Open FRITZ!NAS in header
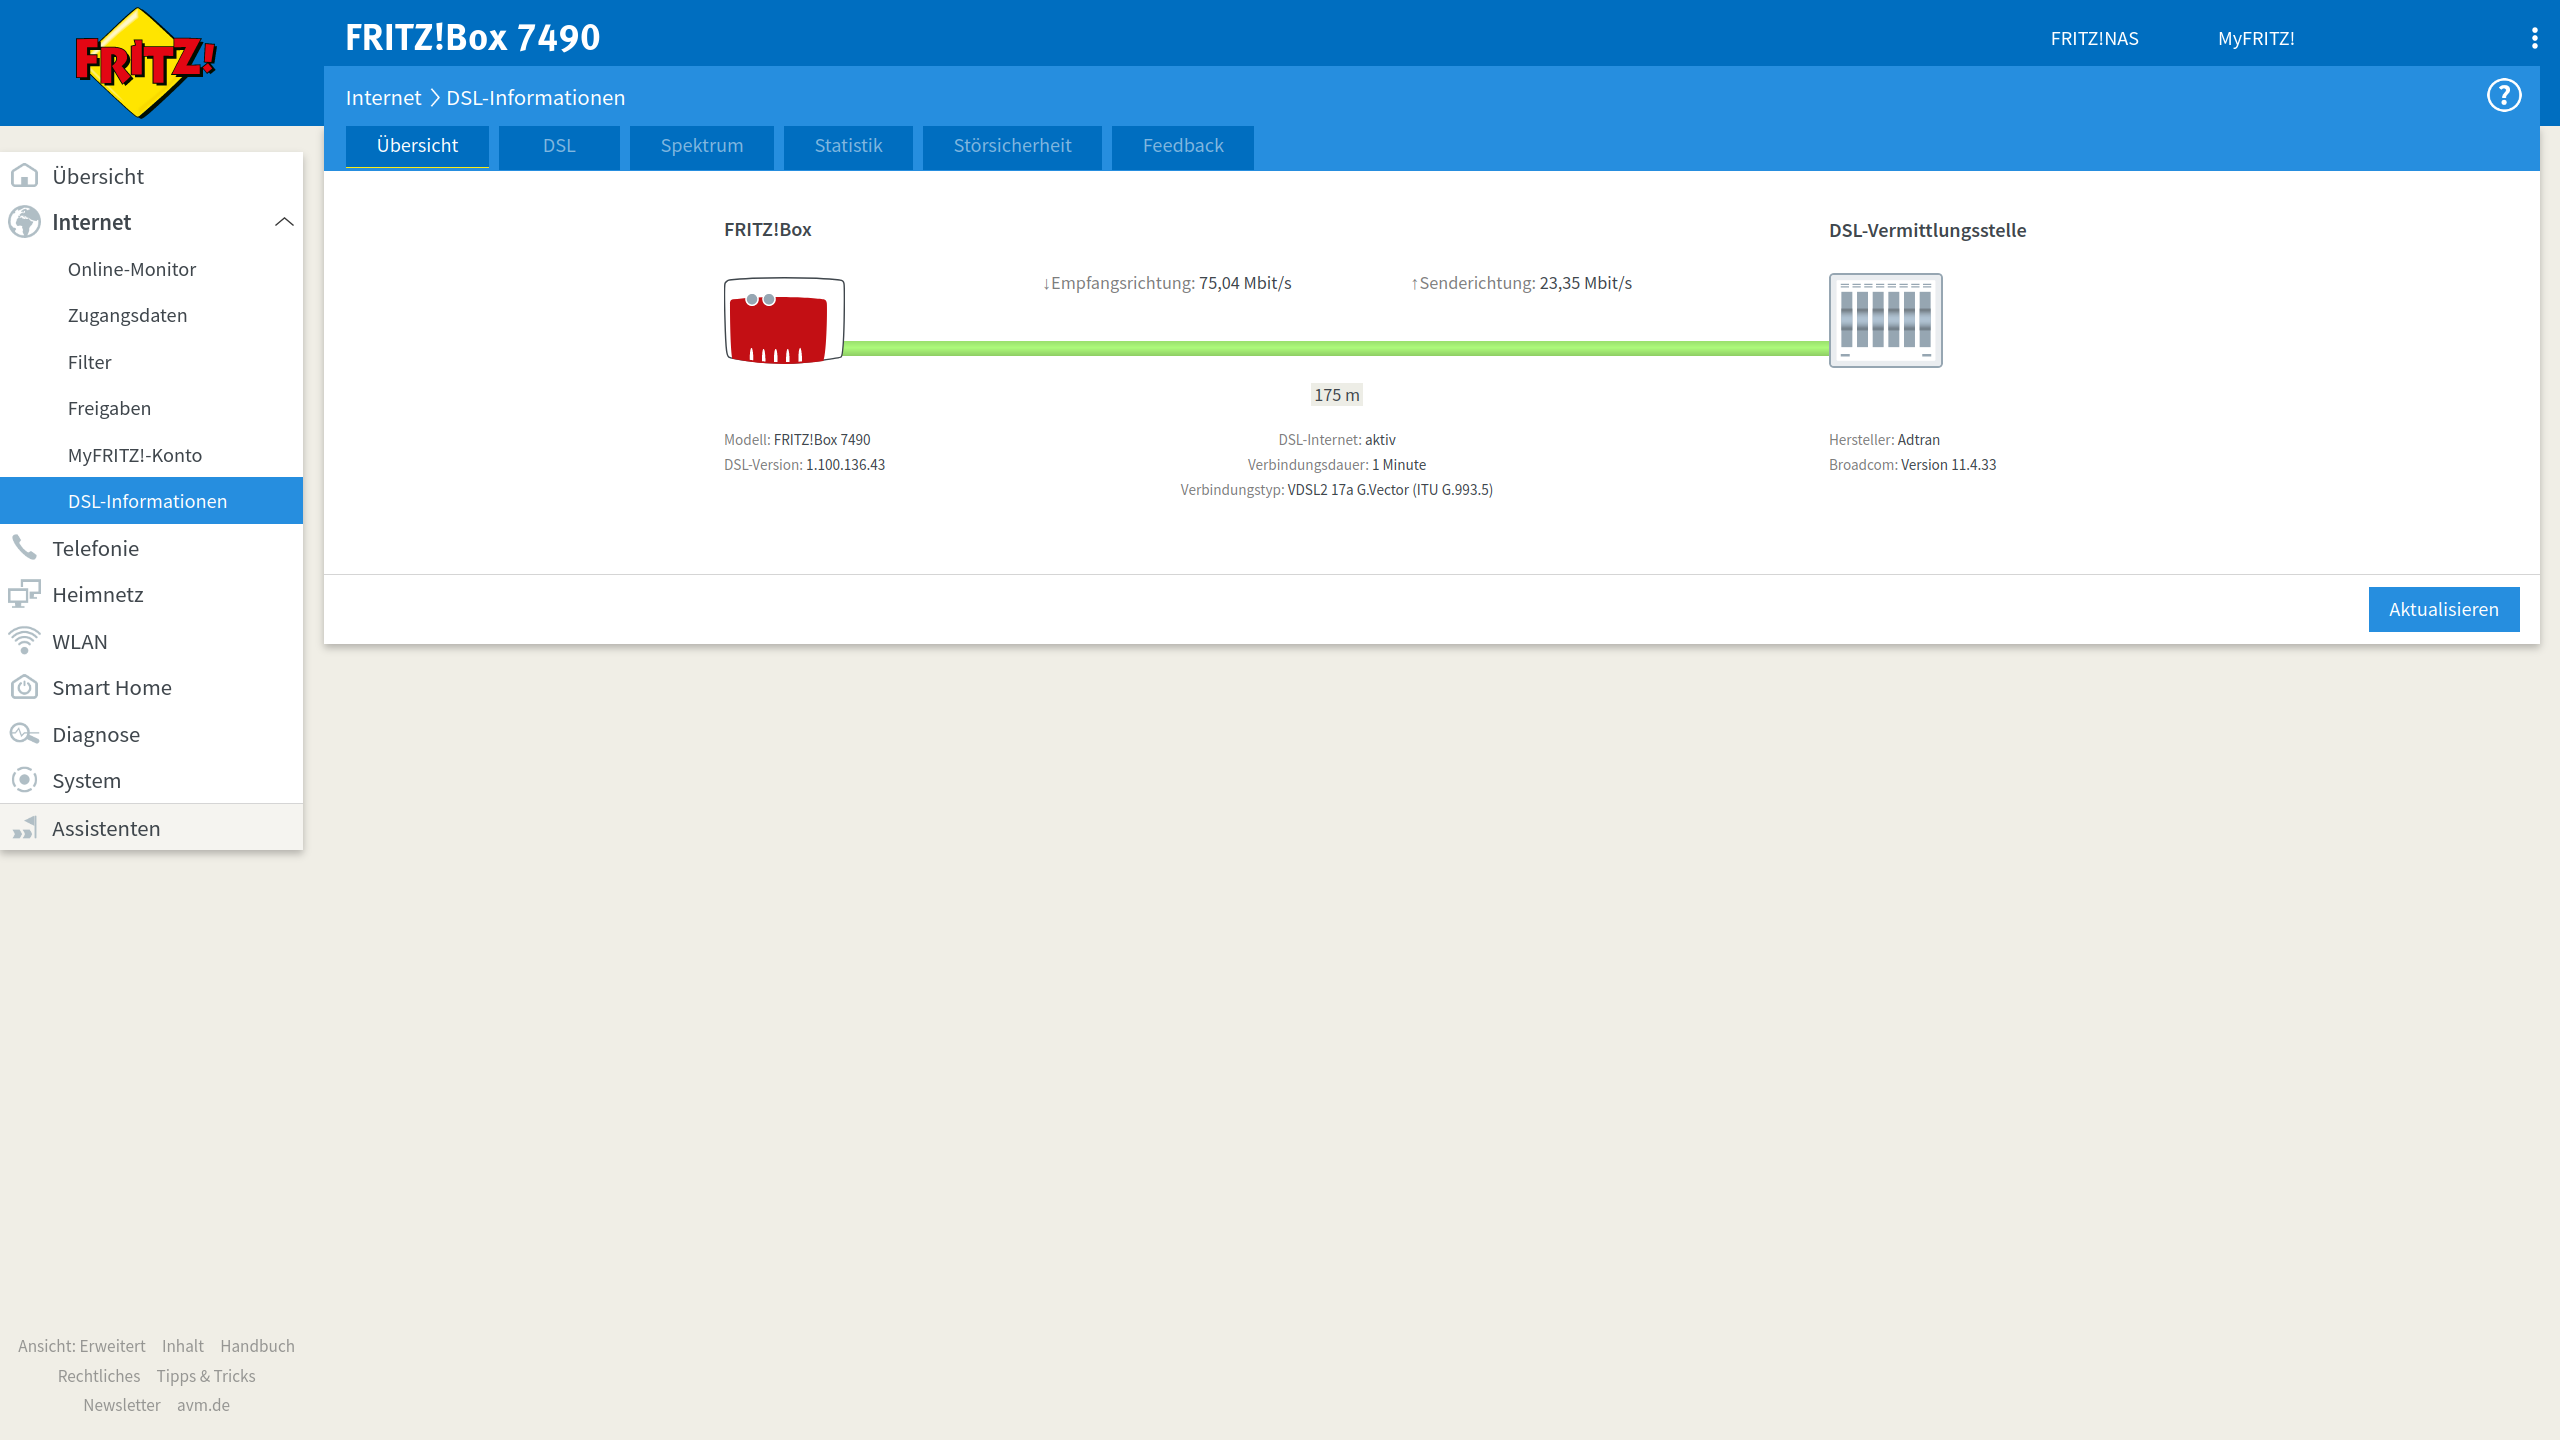The width and height of the screenshot is (2560, 1440). coord(2094,38)
